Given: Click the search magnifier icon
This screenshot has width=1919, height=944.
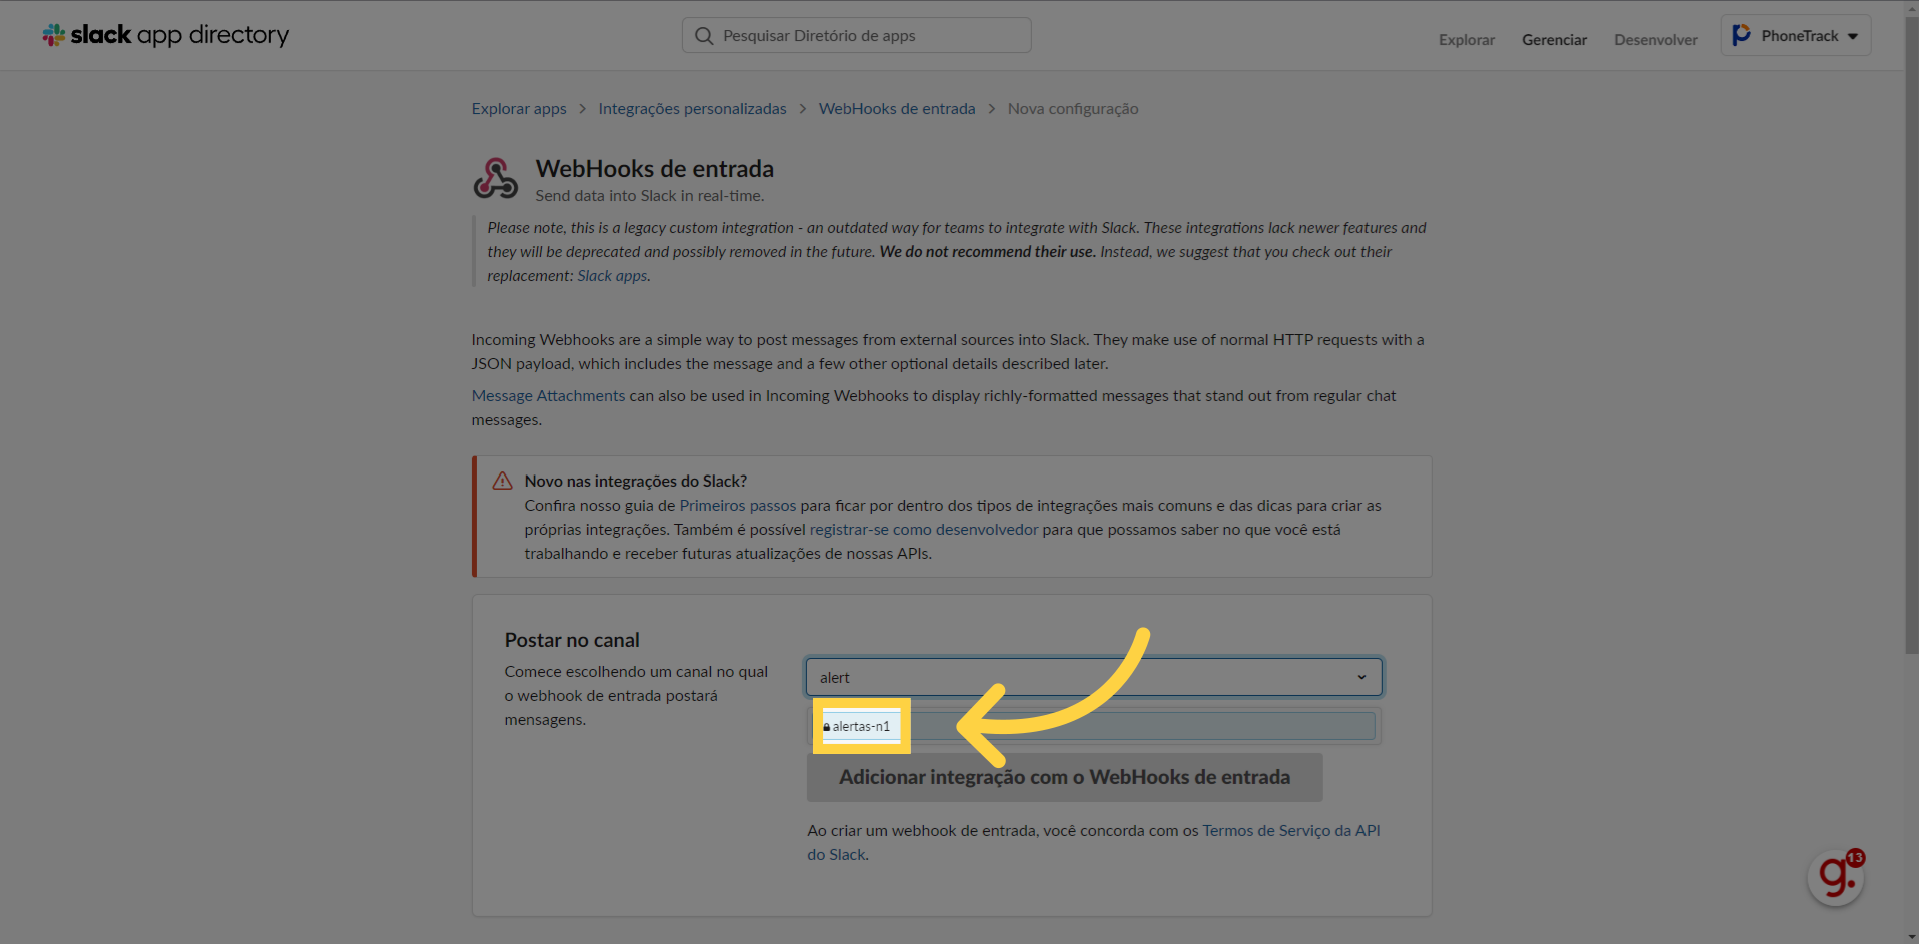Looking at the screenshot, I should (x=704, y=36).
